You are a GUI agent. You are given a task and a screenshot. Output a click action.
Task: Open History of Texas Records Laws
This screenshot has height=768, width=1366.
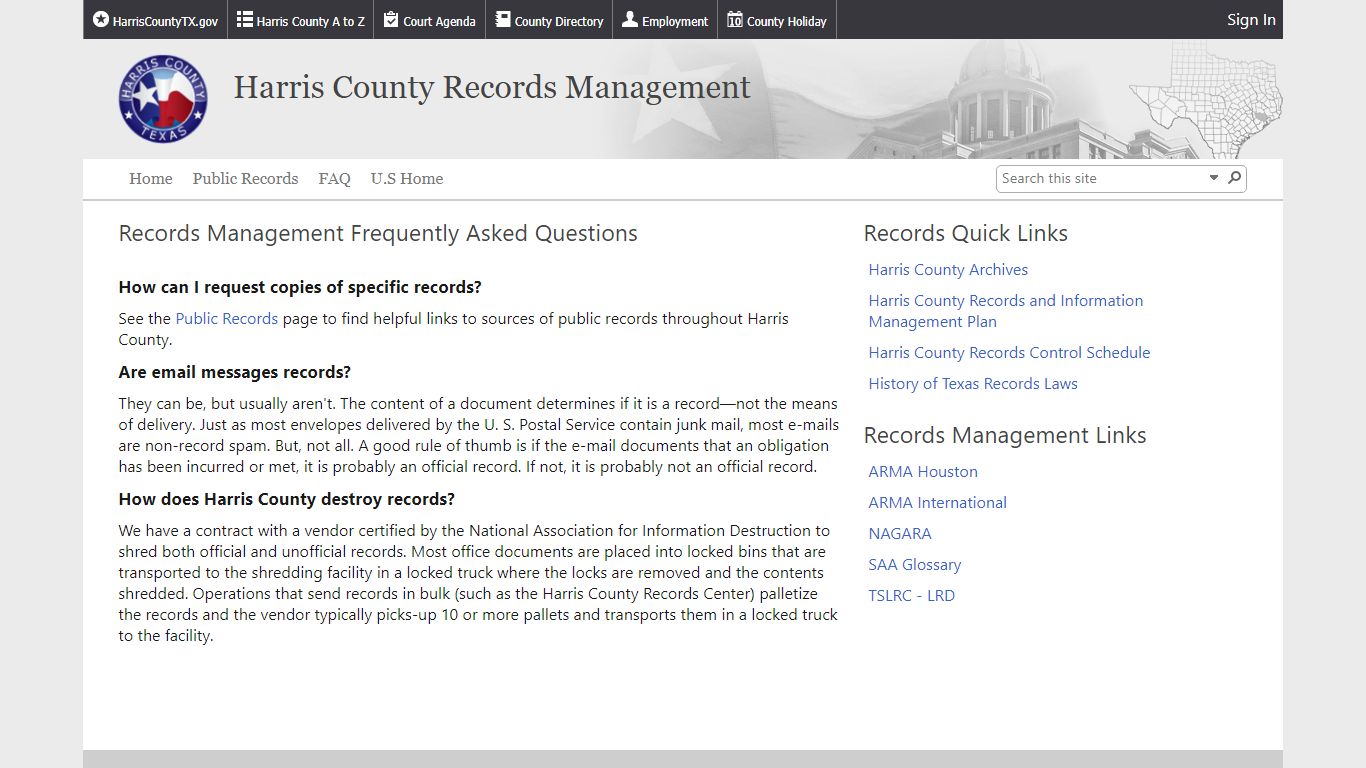[973, 384]
